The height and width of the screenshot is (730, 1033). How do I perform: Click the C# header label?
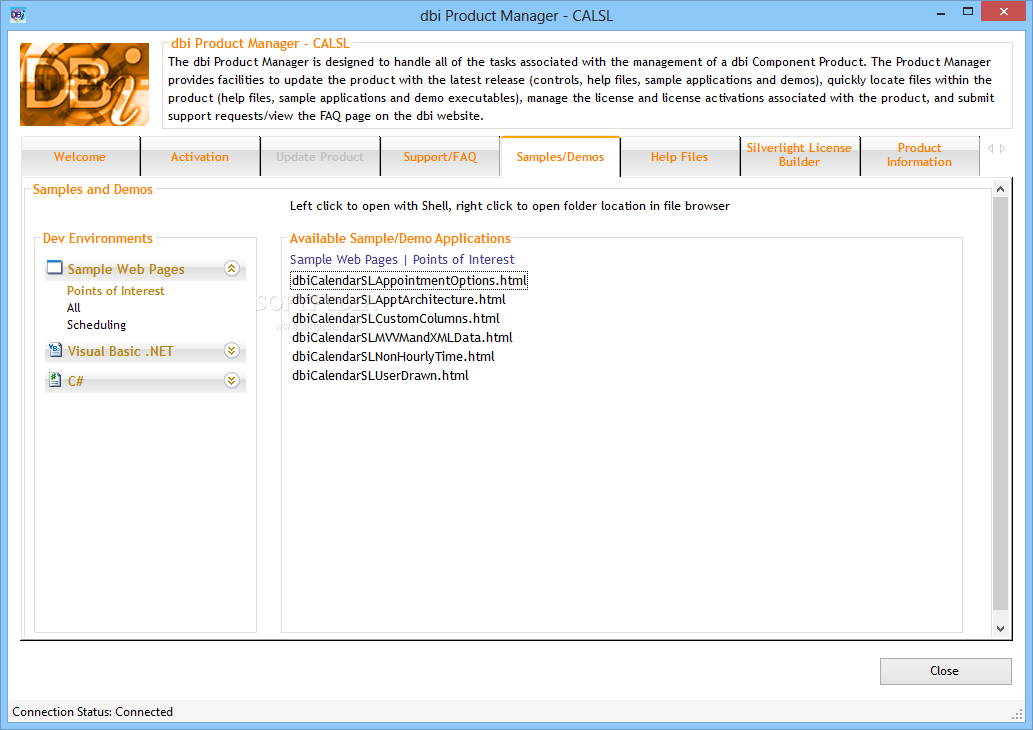click(76, 381)
